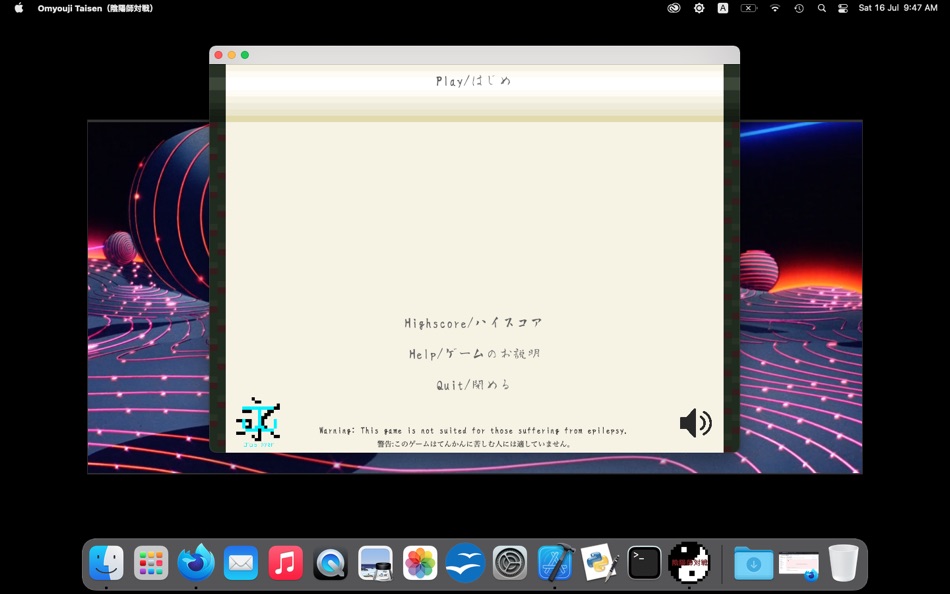Restore the minimized Firefox window in the Dock
This screenshot has width=950, height=594.
(x=799, y=565)
